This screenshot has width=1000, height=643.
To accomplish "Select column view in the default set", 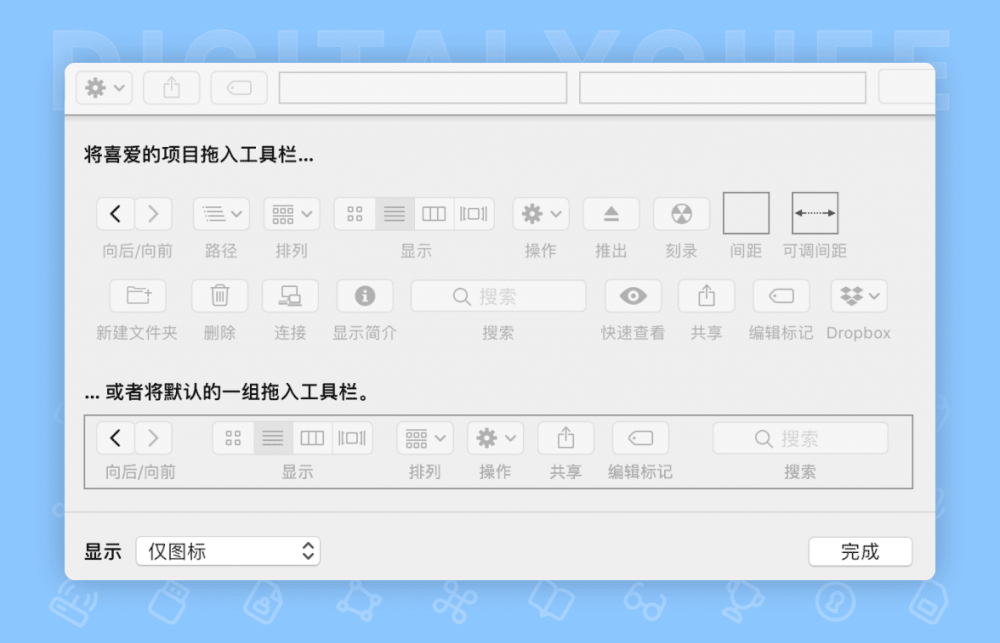I will pos(312,438).
